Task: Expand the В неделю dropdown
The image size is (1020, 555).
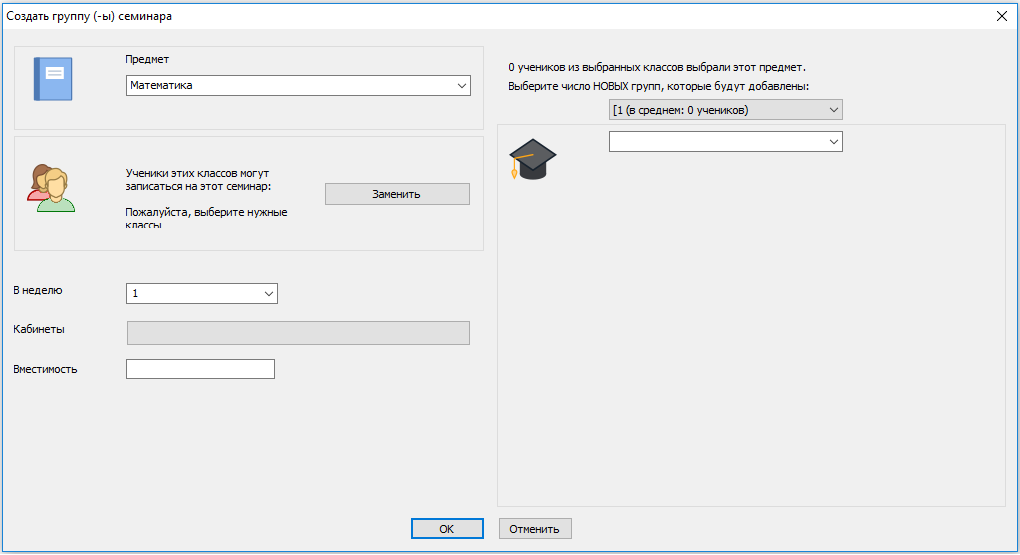Action: tap(201, 294)
